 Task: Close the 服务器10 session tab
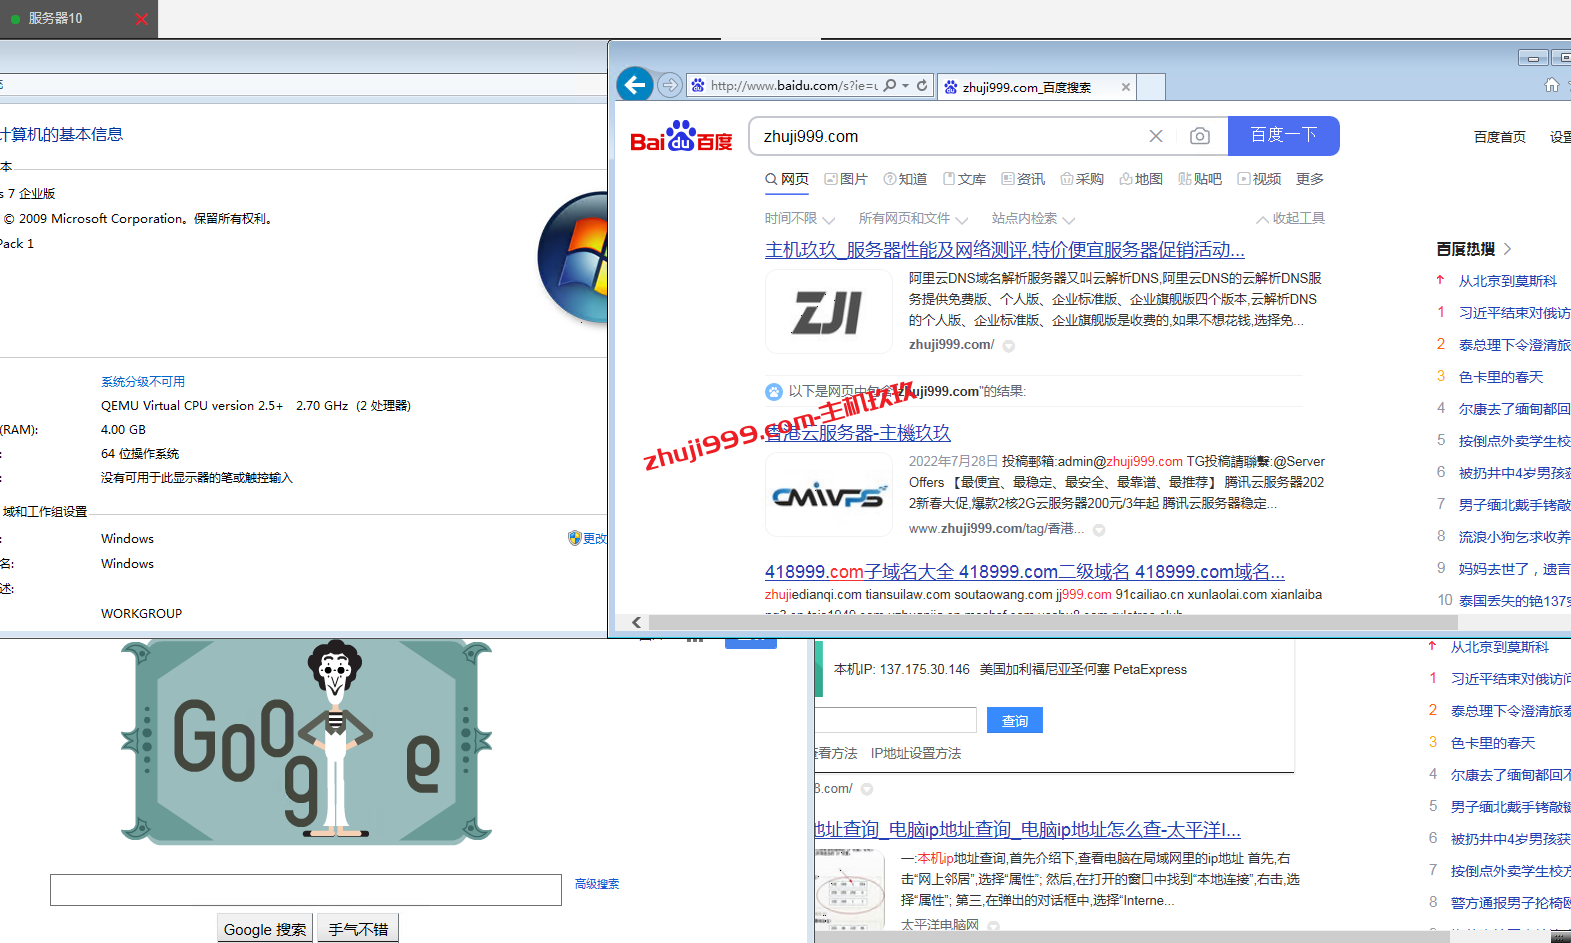[x=141, y=19]
